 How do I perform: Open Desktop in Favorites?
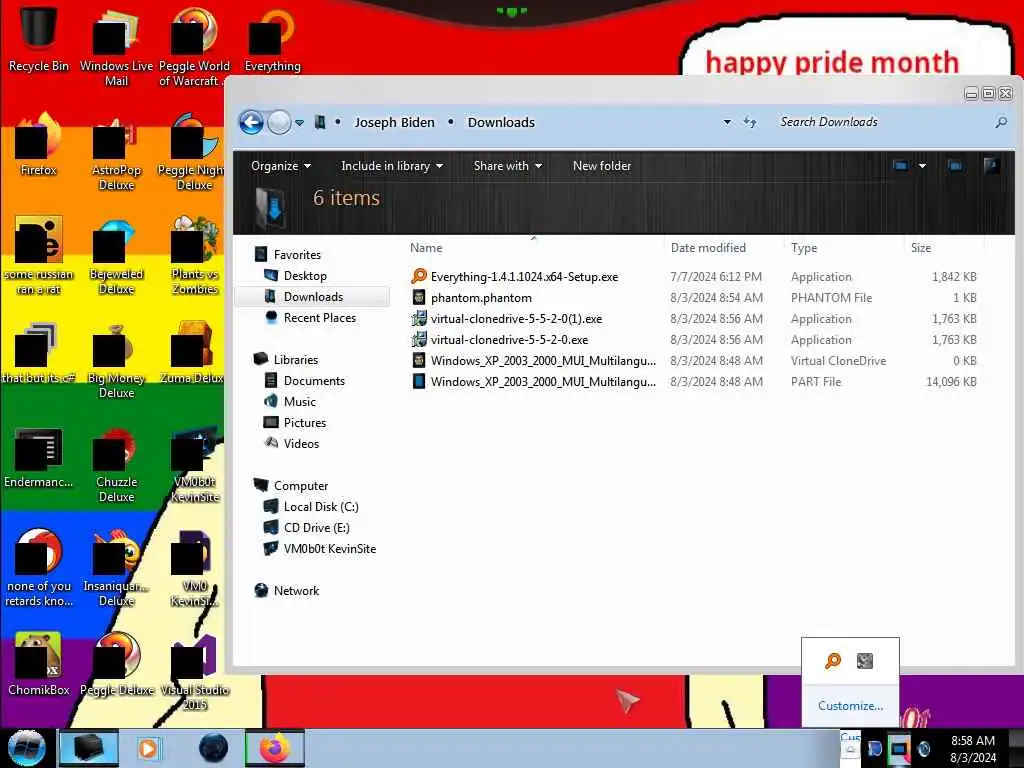[x=304, y=276]
